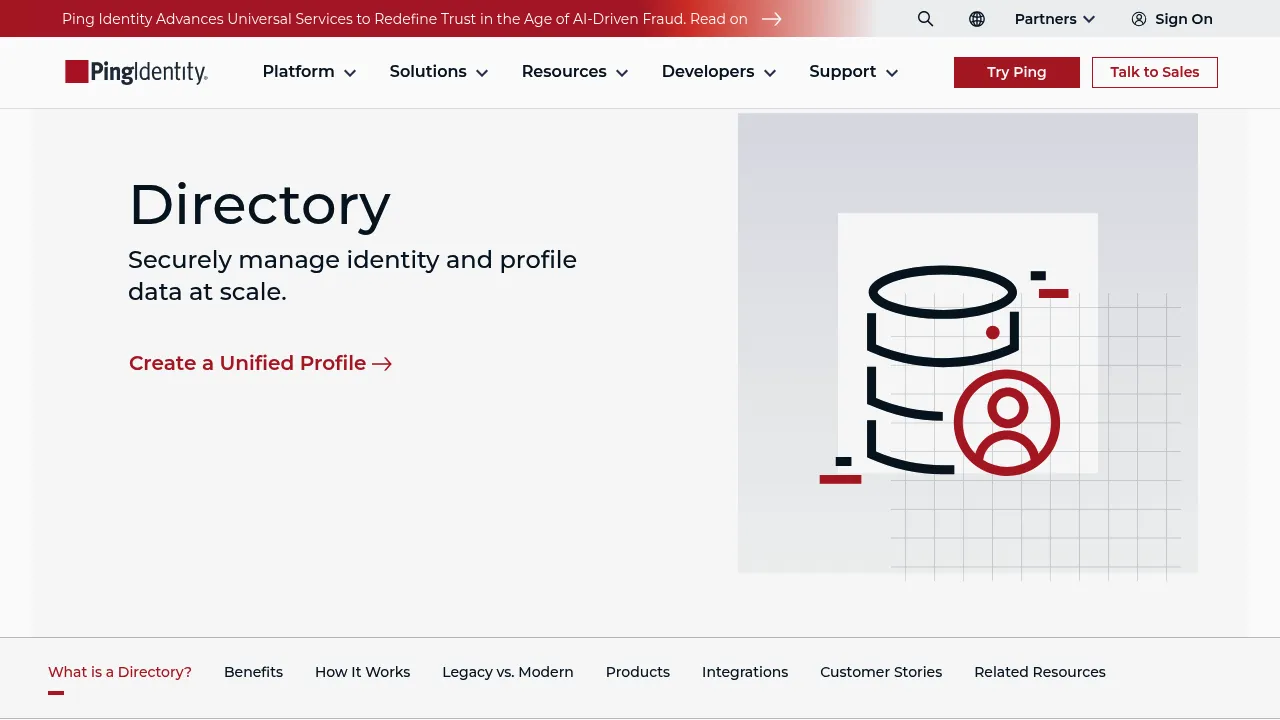
Task: Click the Directory page heading
Action: [x=260, y=205]
